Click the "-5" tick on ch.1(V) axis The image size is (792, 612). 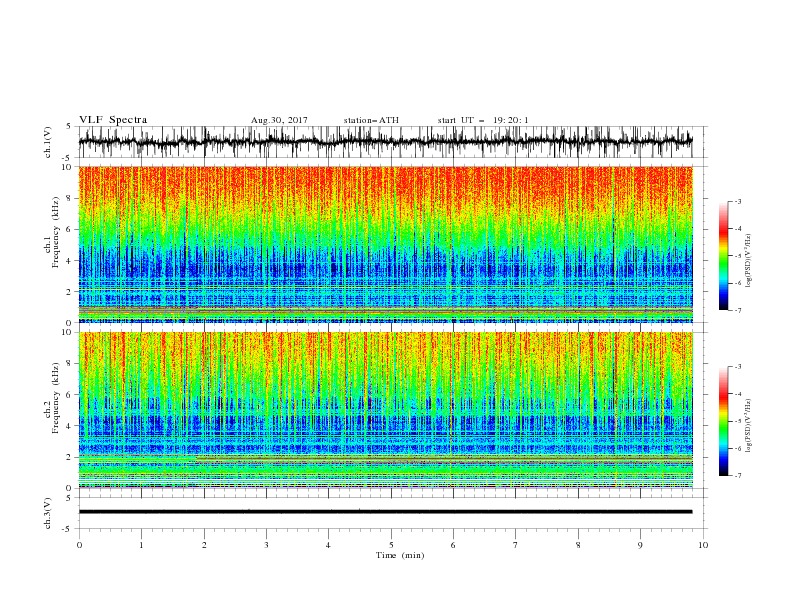(x=68, y=158)
